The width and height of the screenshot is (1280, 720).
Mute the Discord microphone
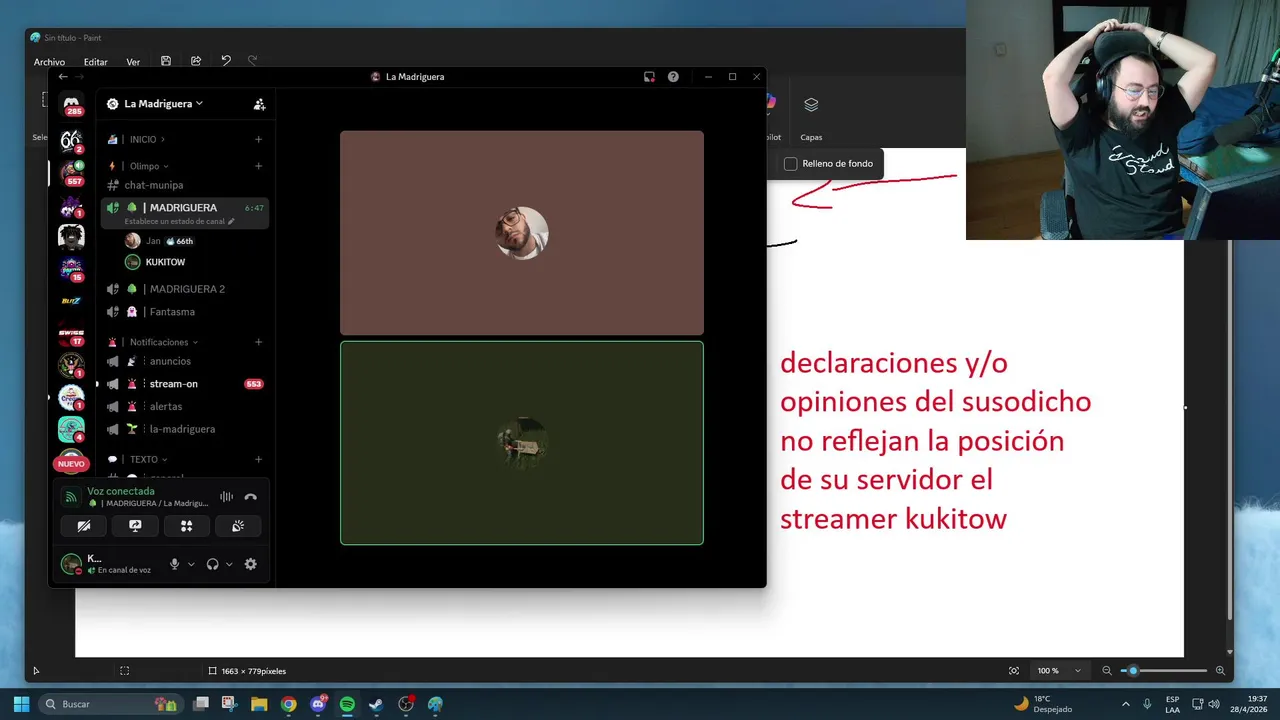tap(174, 564)
